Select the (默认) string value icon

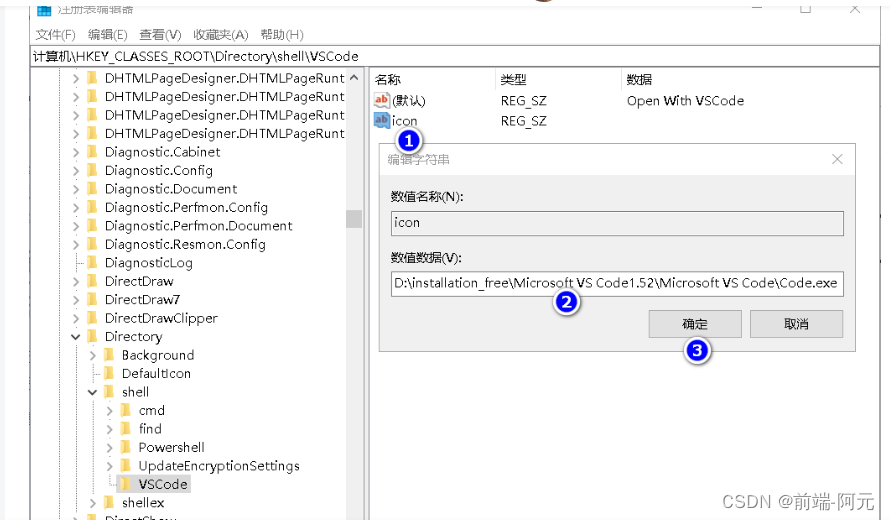[x=381, y=100]
